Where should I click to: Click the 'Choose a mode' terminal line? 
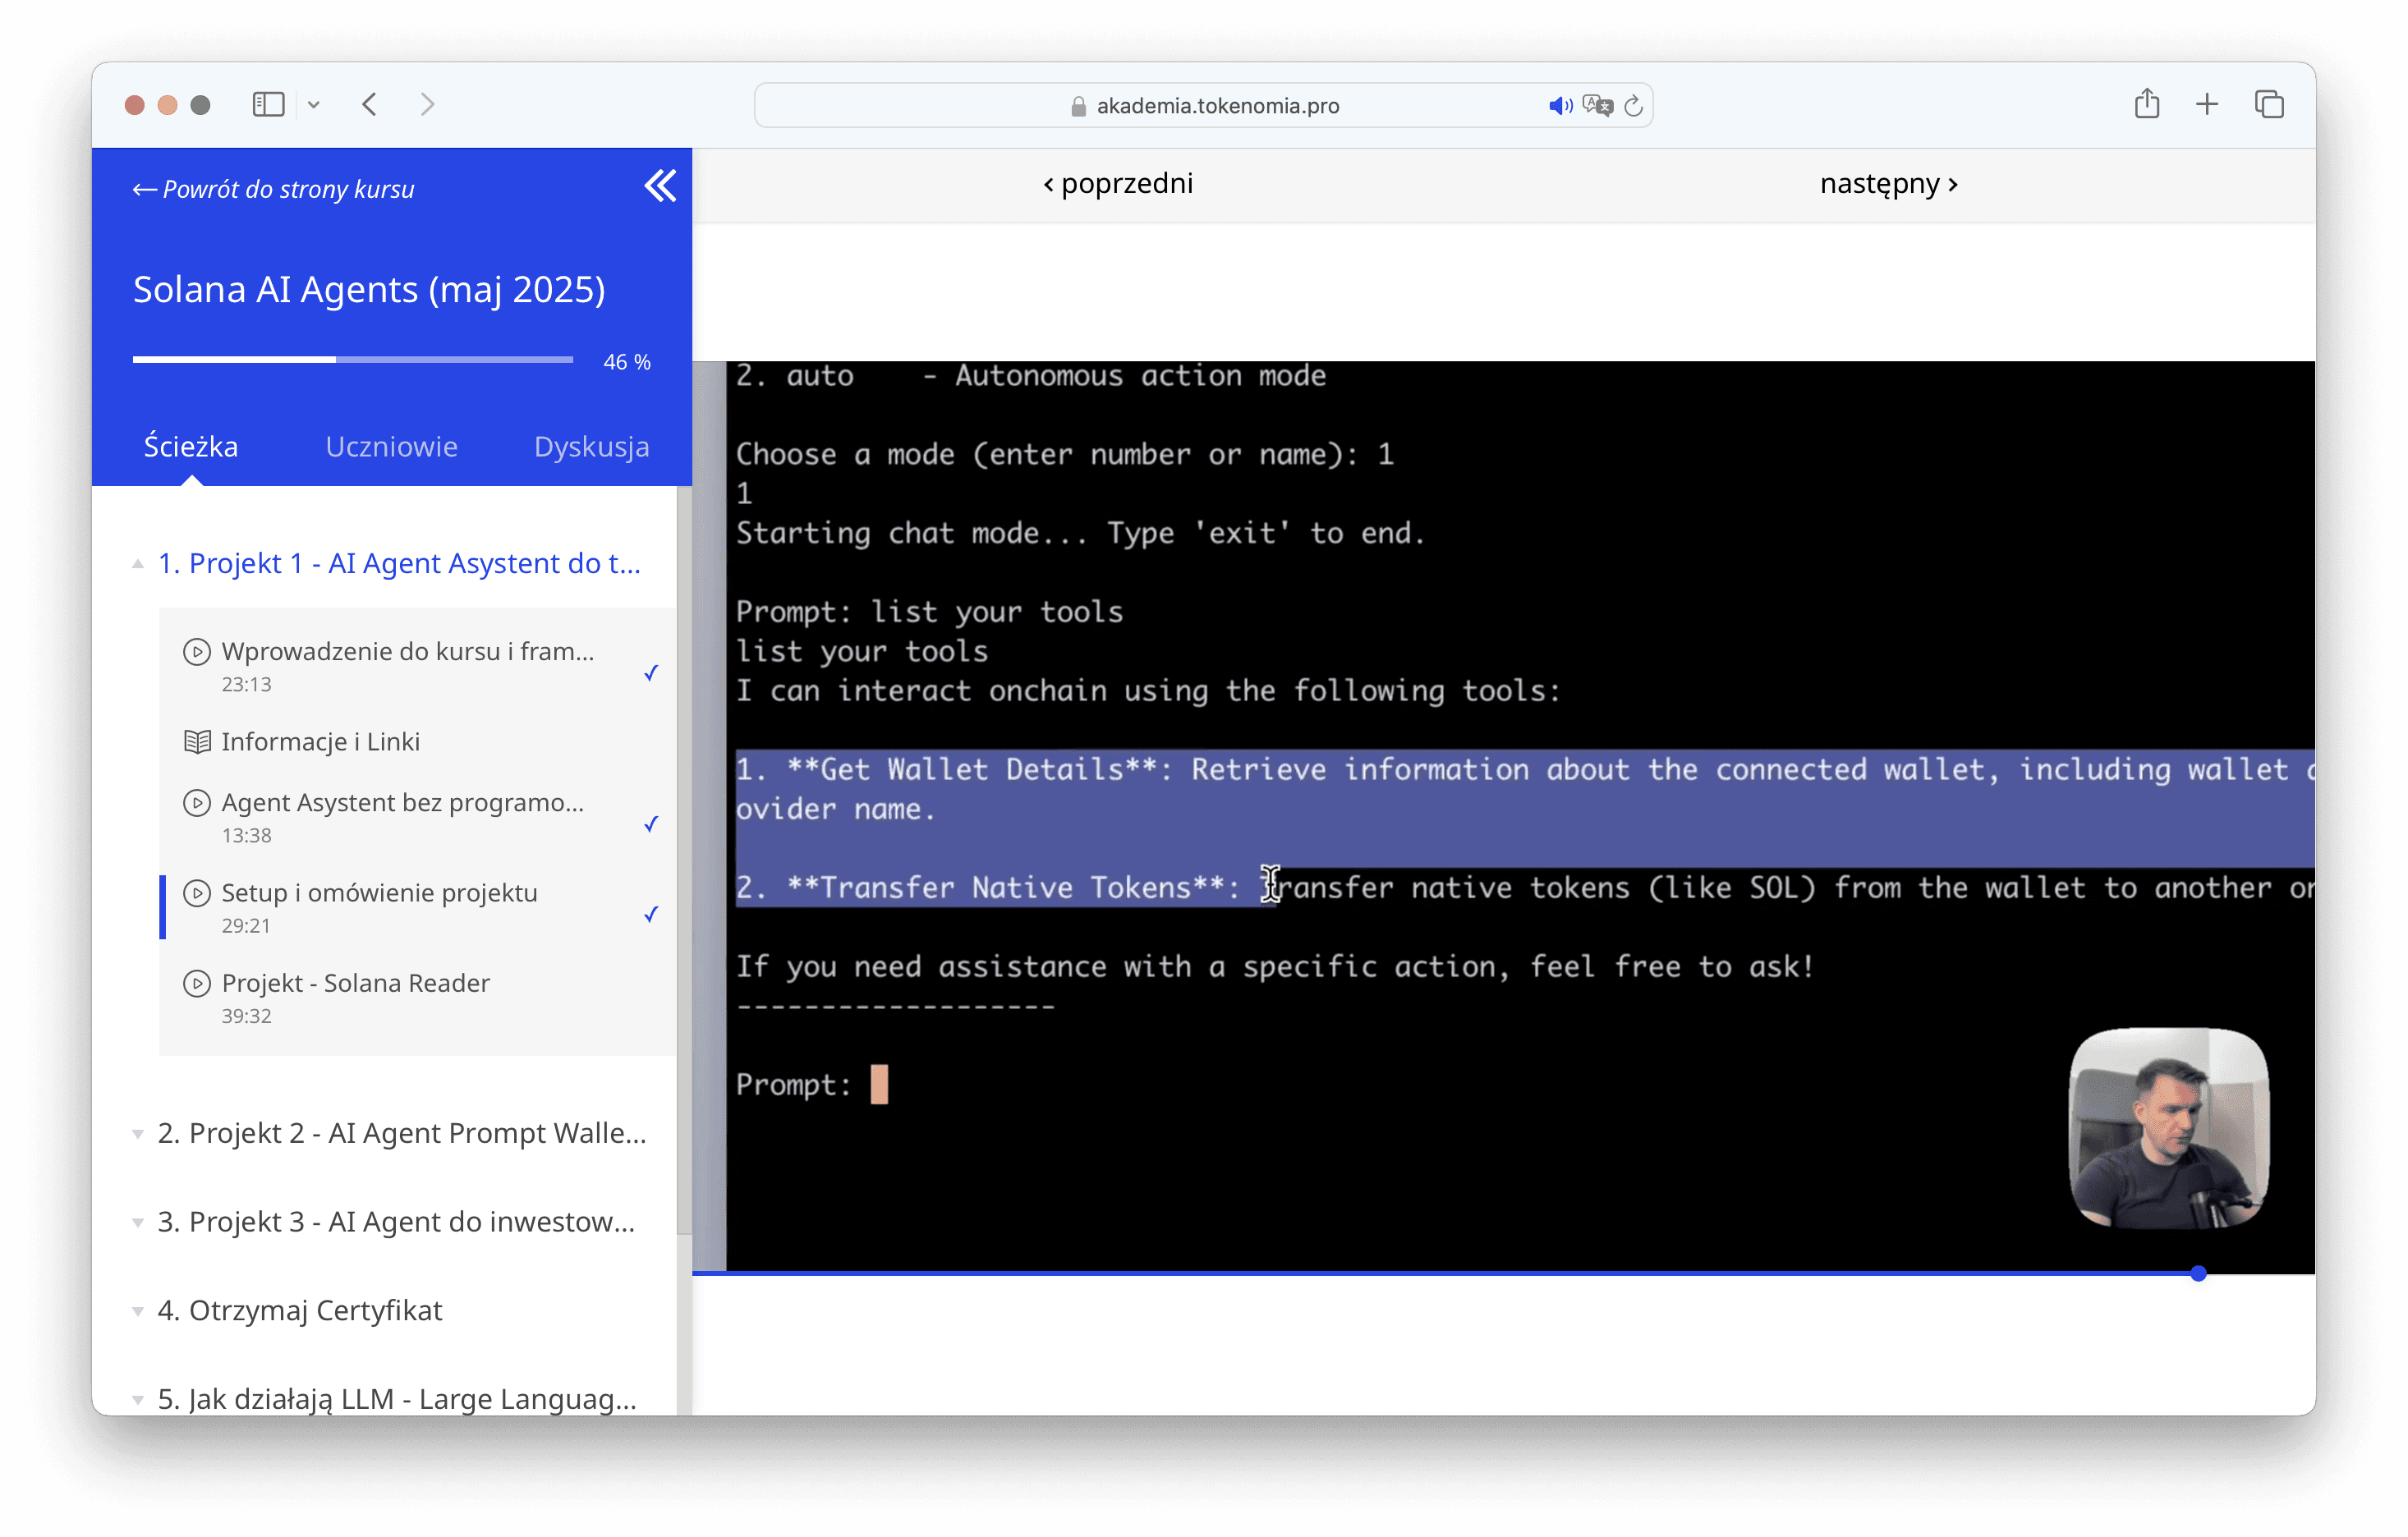point(1065,454)
